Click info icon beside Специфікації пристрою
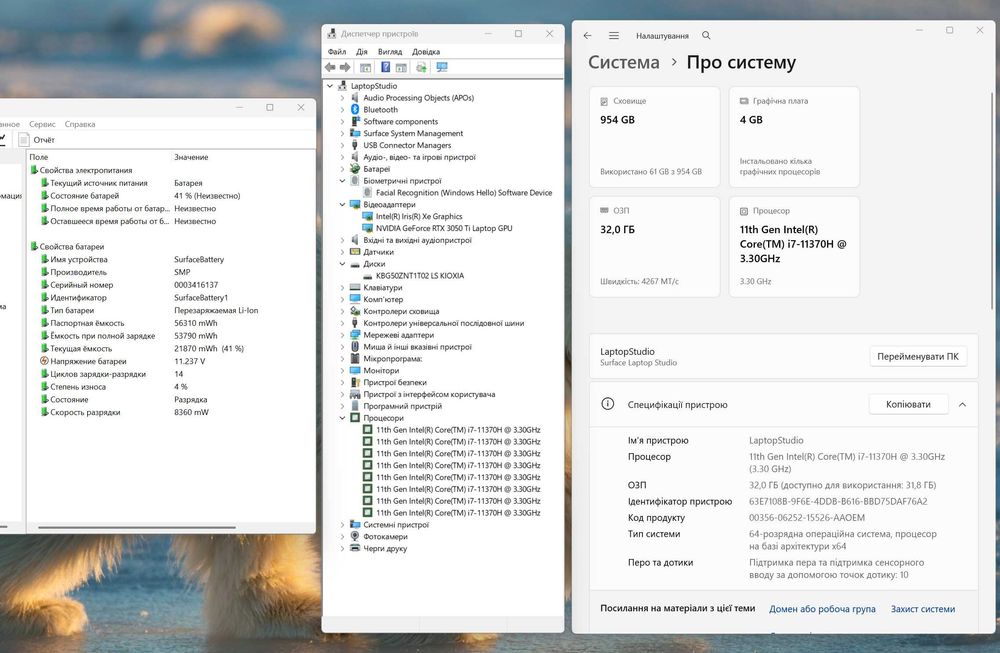 [608, 404]
